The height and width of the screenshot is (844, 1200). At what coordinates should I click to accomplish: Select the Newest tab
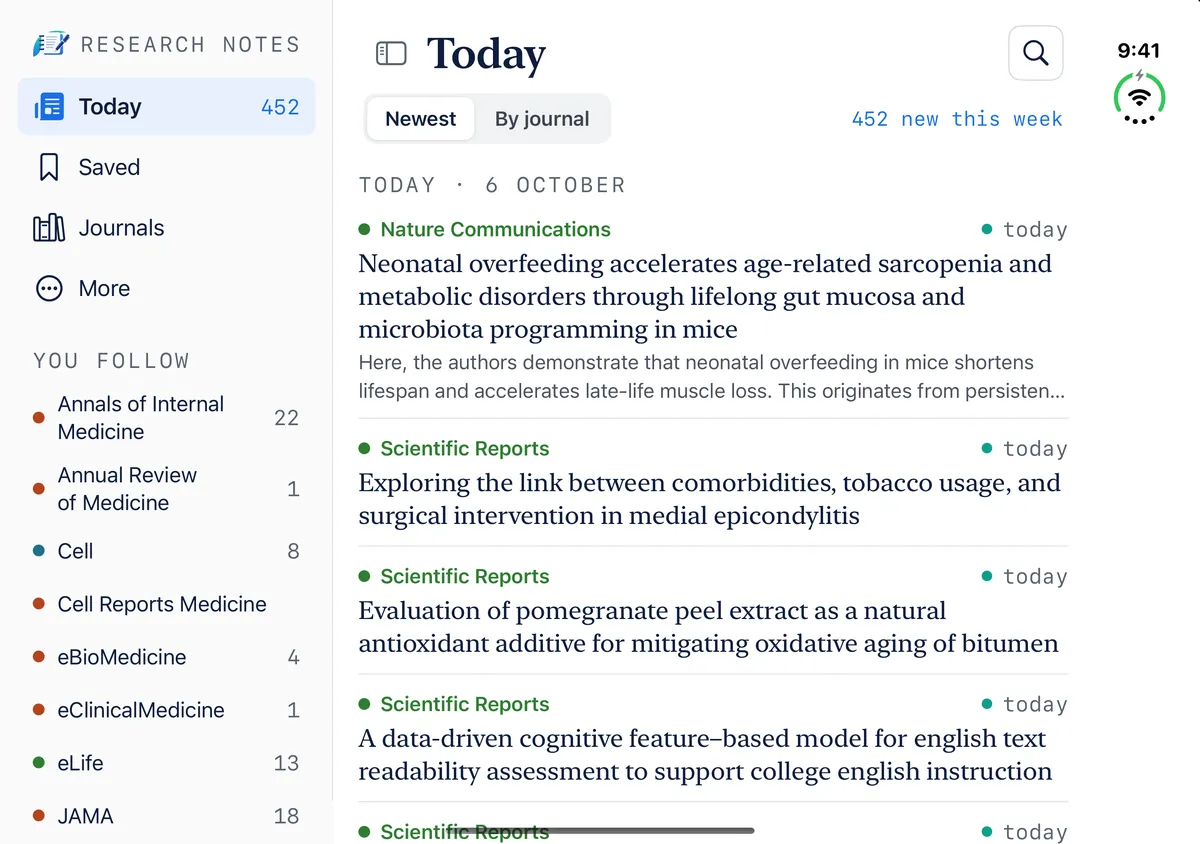point(420,119)
